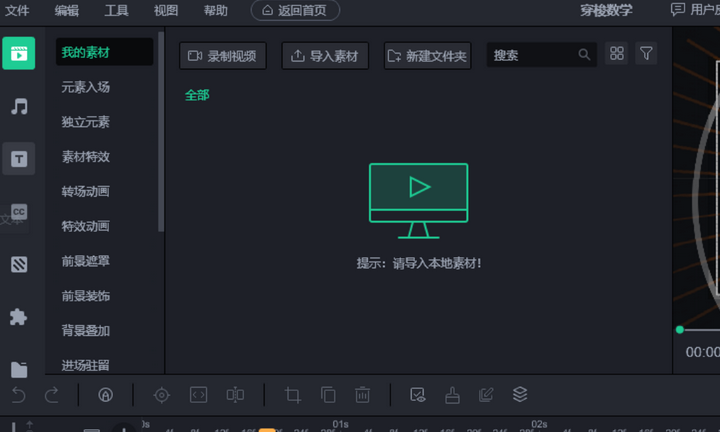Click the 录制视频 button

coord(222,56)
